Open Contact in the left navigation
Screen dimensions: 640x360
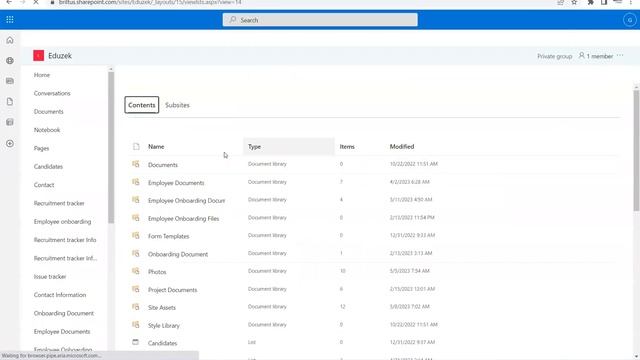44,185
